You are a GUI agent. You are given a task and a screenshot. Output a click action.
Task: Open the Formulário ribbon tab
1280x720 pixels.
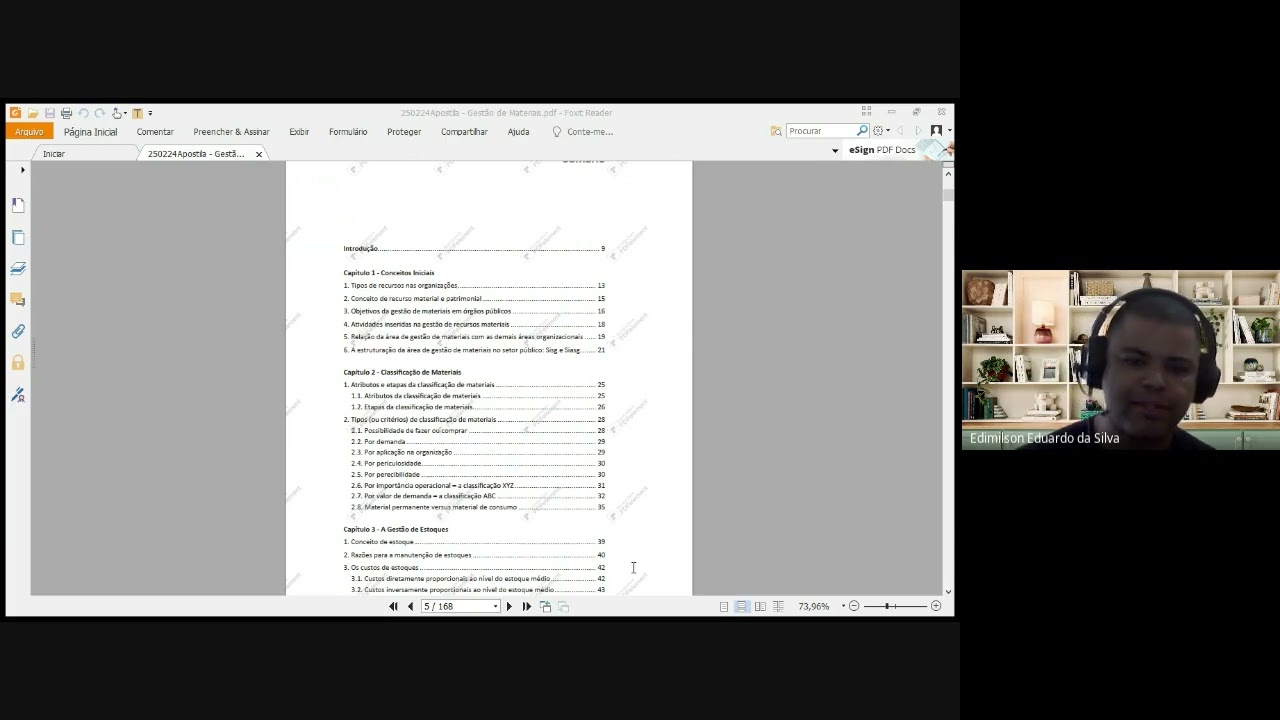point(348,132)
